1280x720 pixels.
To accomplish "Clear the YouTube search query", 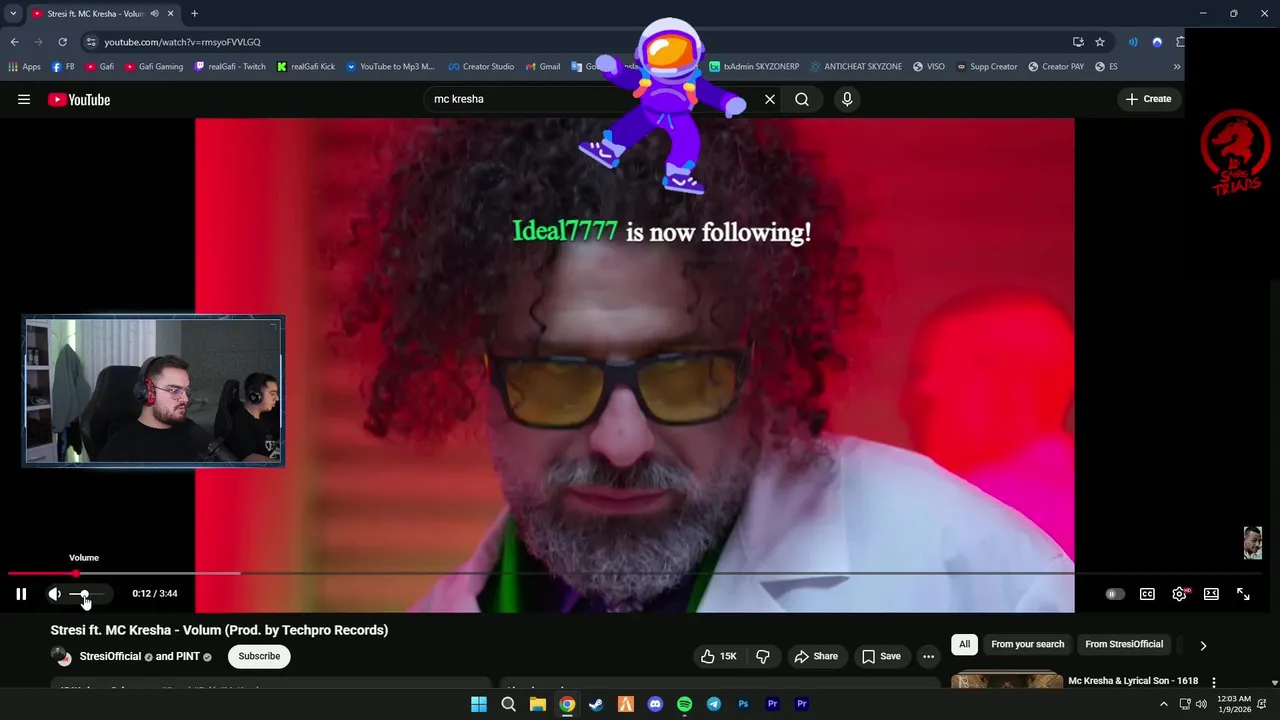I will point(770,99).
